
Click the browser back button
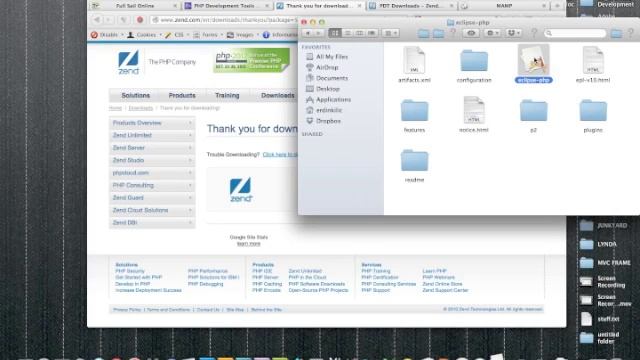(x=97, y=20)
